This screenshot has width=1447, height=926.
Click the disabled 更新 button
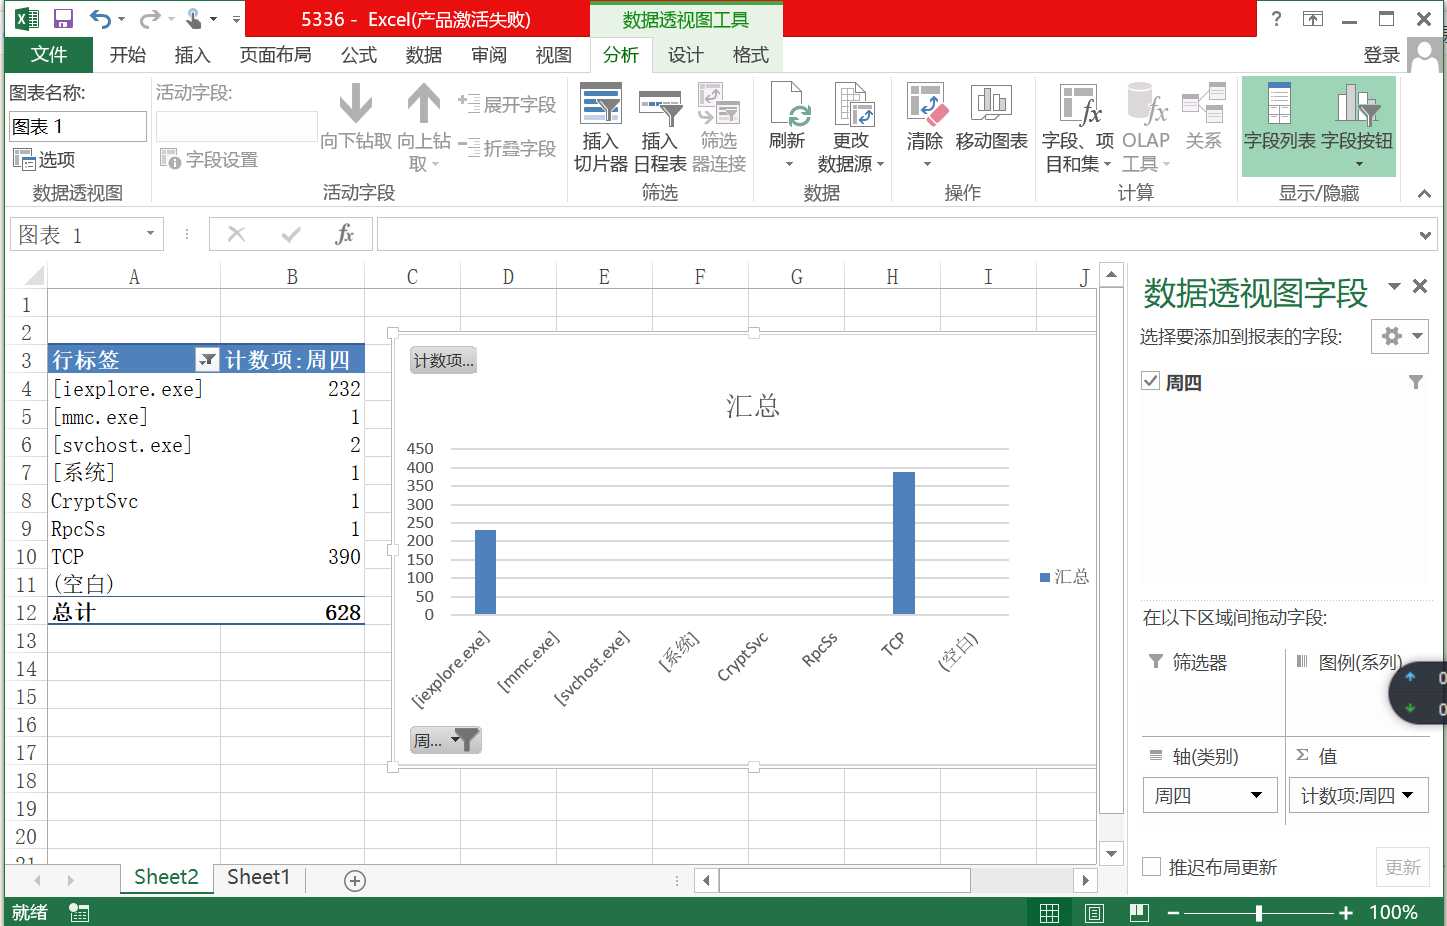(x=1403, y=867)
